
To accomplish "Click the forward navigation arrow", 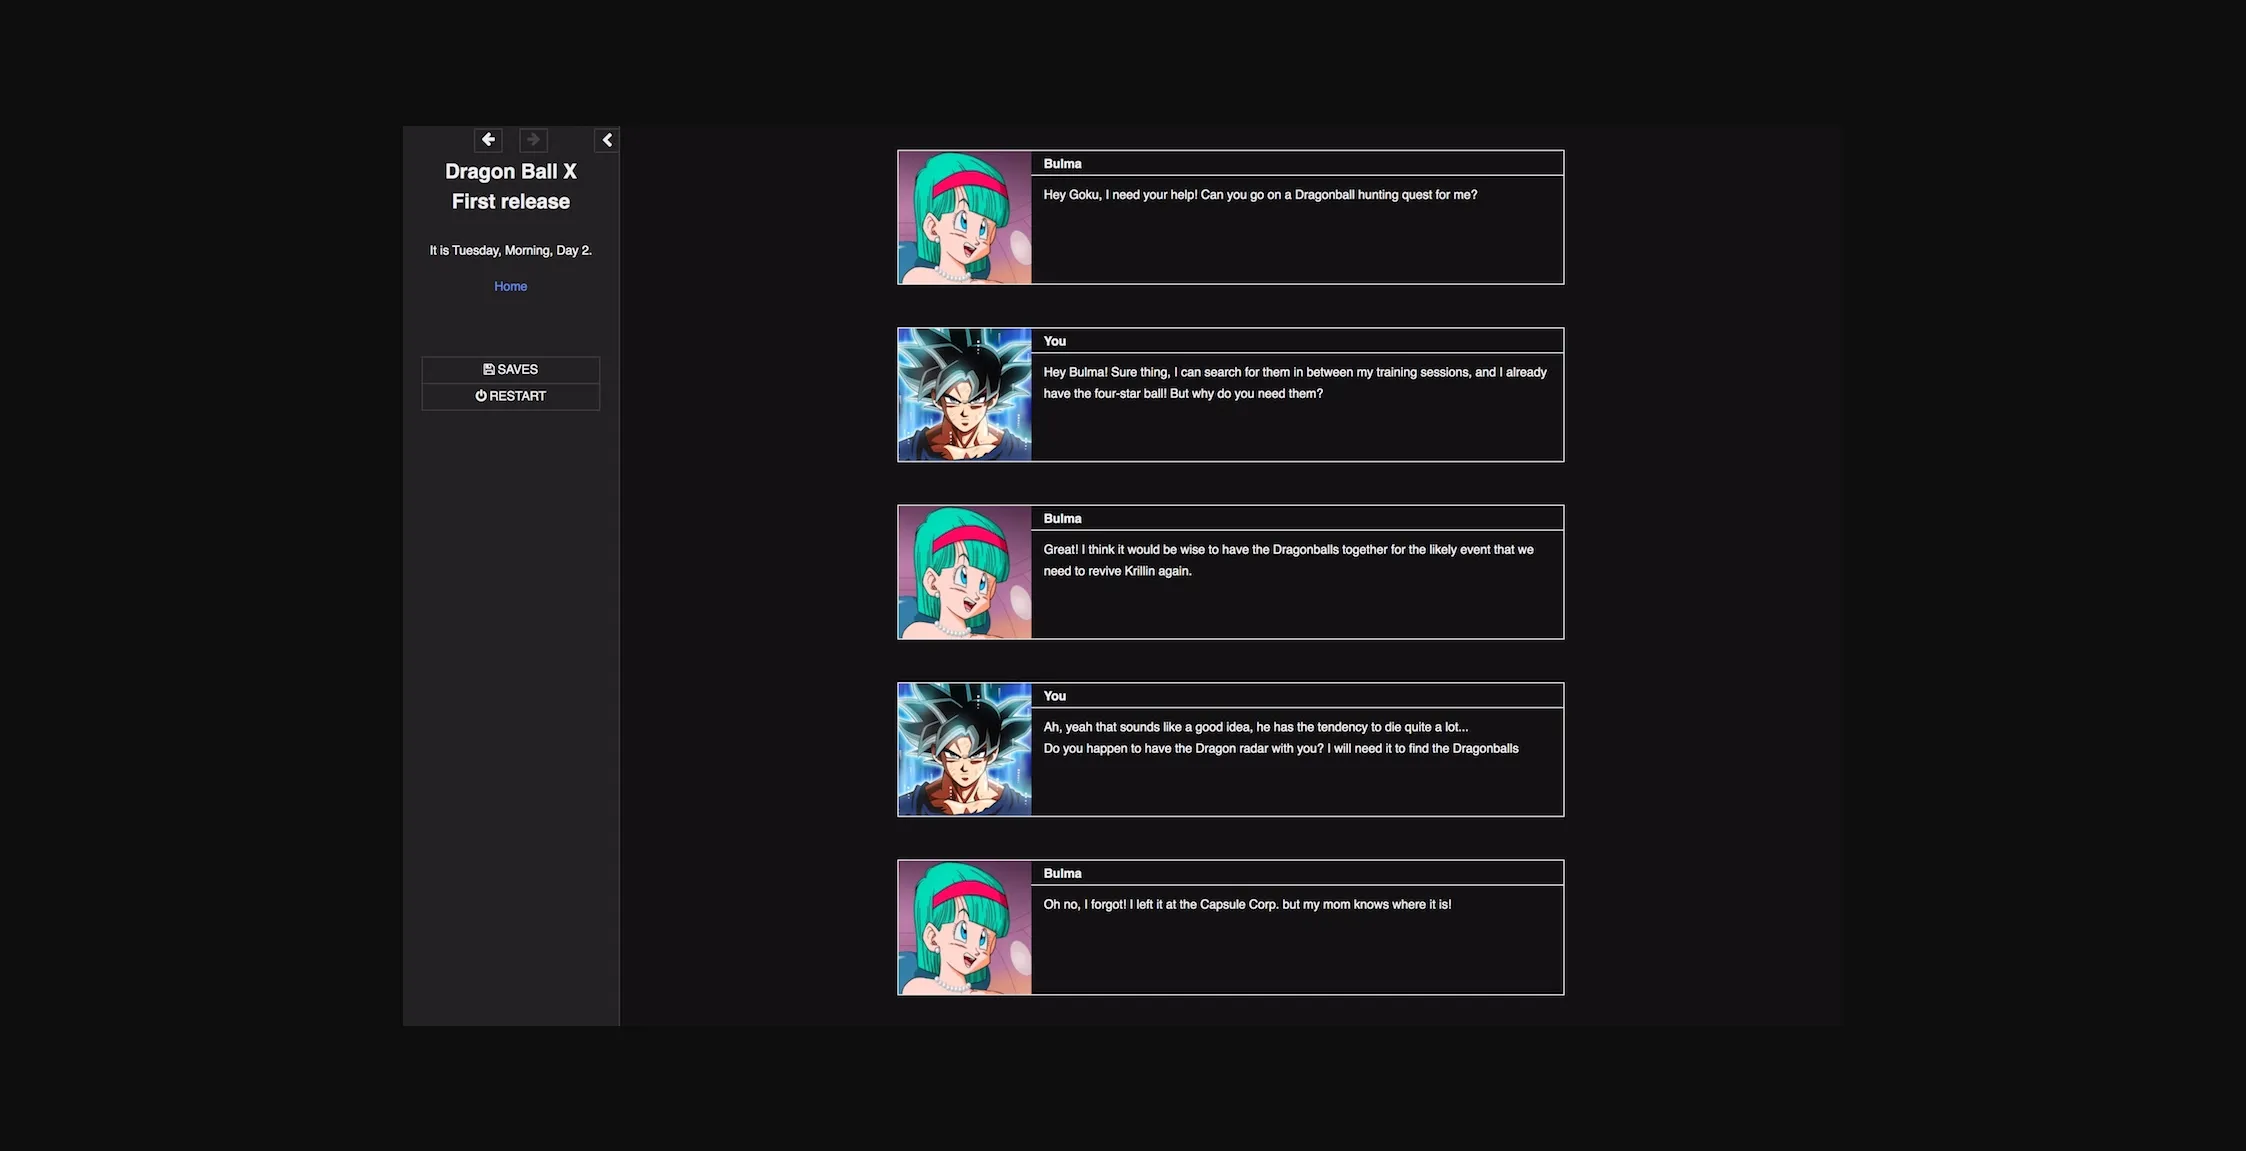I will [x=533, y=140].
